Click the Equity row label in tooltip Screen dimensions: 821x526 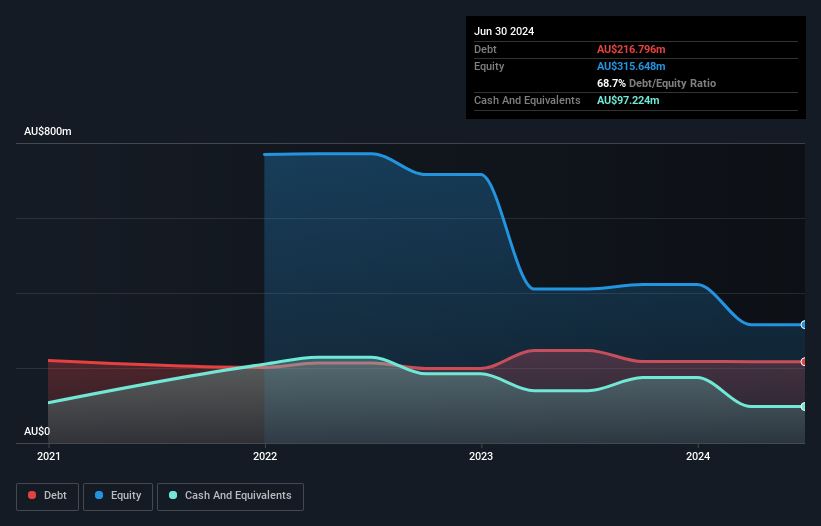489,66
